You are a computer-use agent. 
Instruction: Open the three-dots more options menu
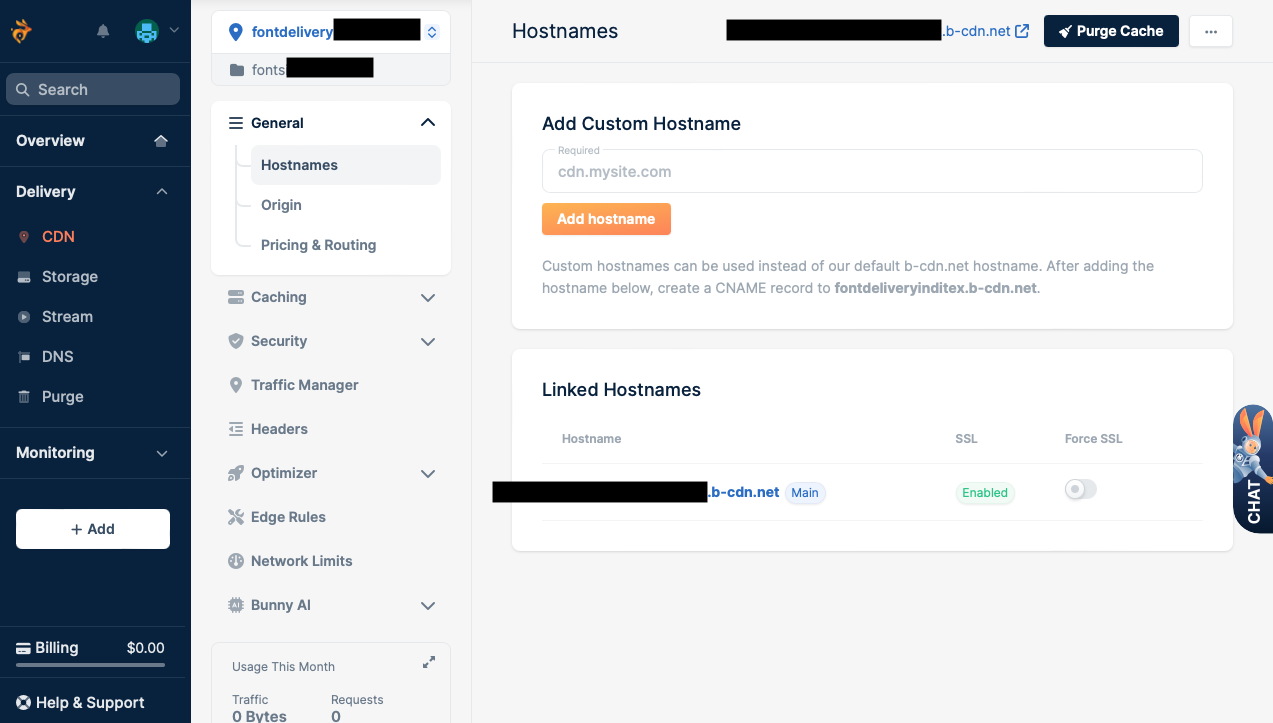click(1211, 31)
